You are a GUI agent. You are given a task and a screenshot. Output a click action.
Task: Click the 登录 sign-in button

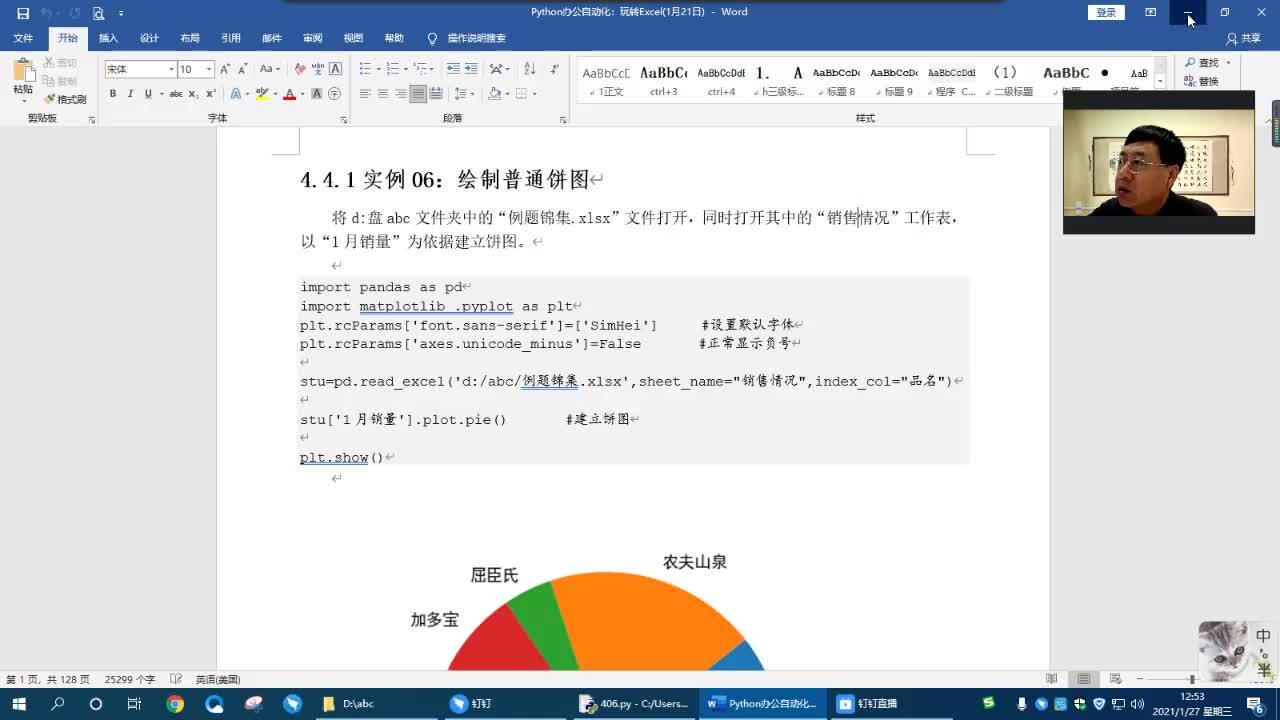pyautogui.click(x=1106, y=13)
